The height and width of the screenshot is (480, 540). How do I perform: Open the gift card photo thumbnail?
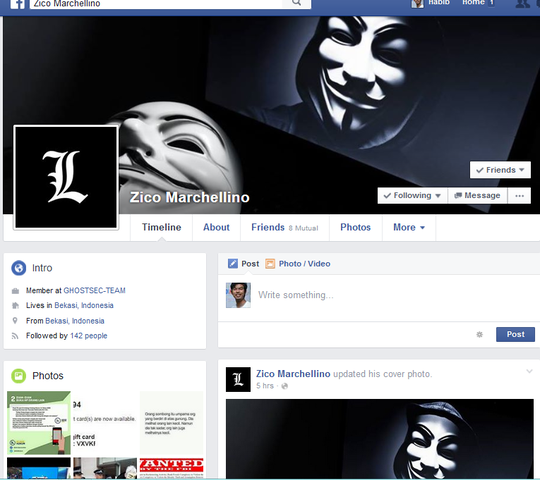[105, 423]
